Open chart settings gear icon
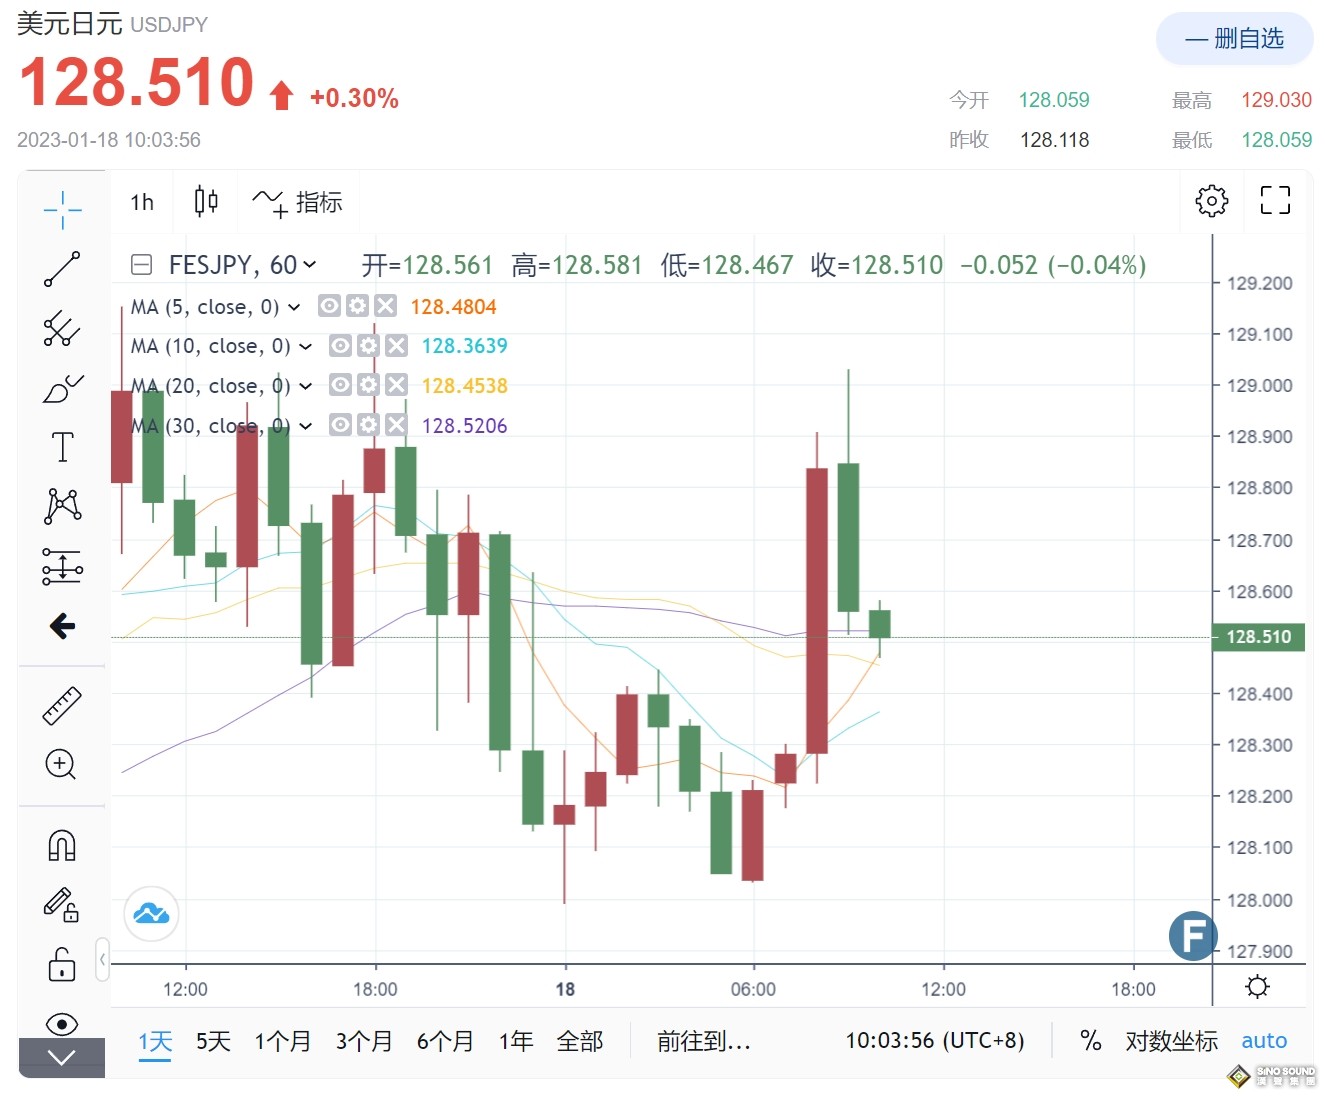Screen dimensions: 1325x1098 [1211, 201]
